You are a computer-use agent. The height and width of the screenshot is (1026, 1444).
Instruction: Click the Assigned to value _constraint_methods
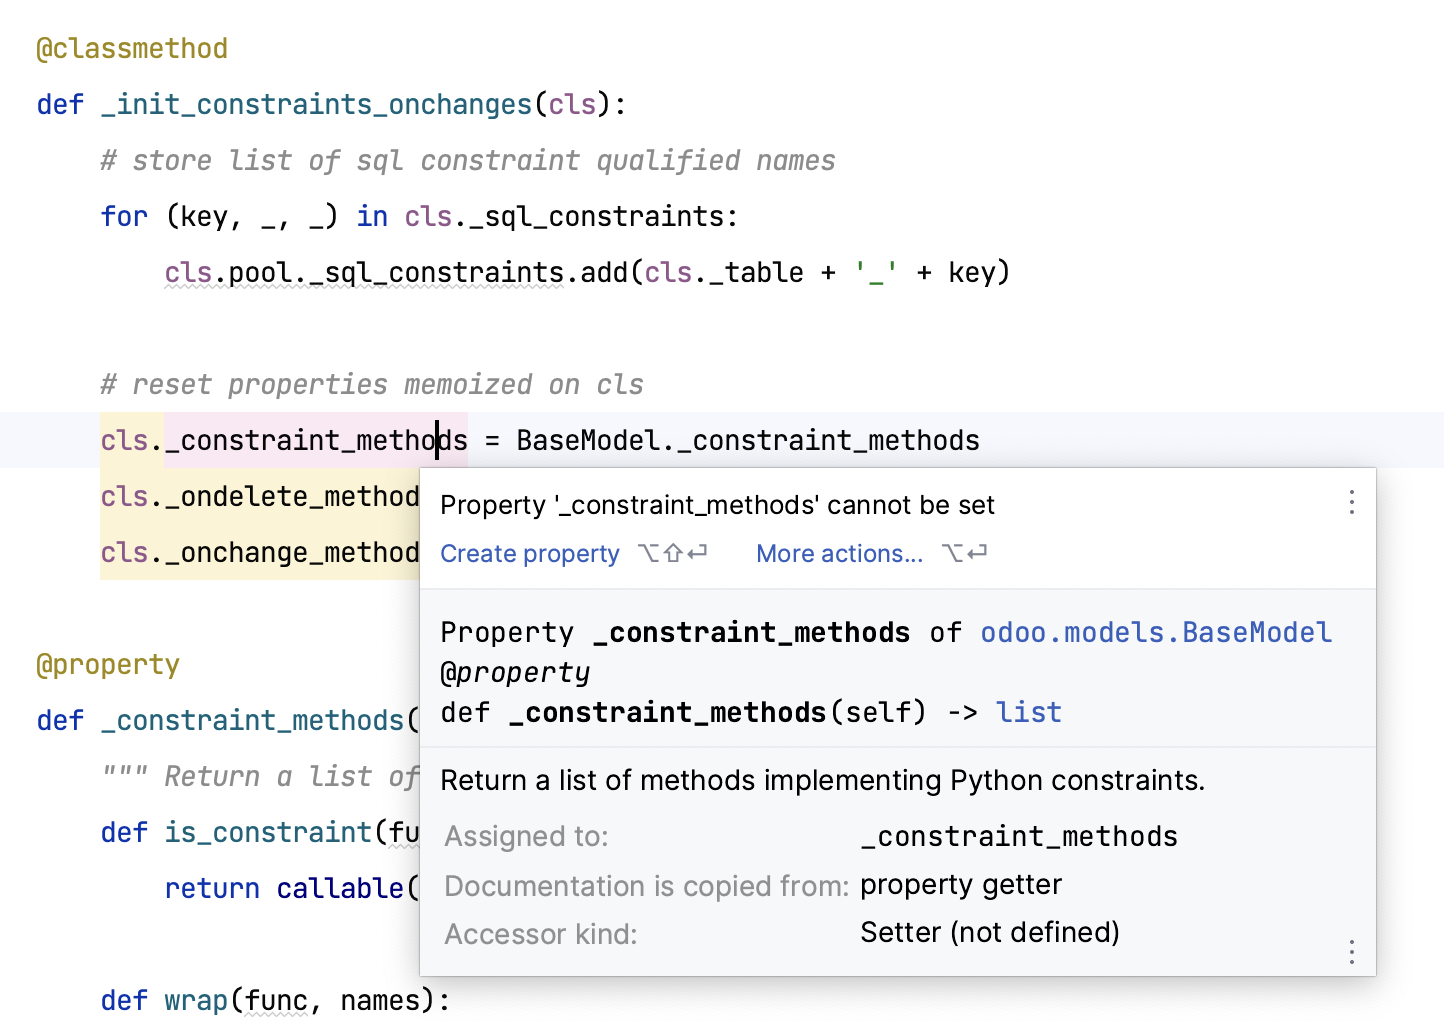[1018, 836]
